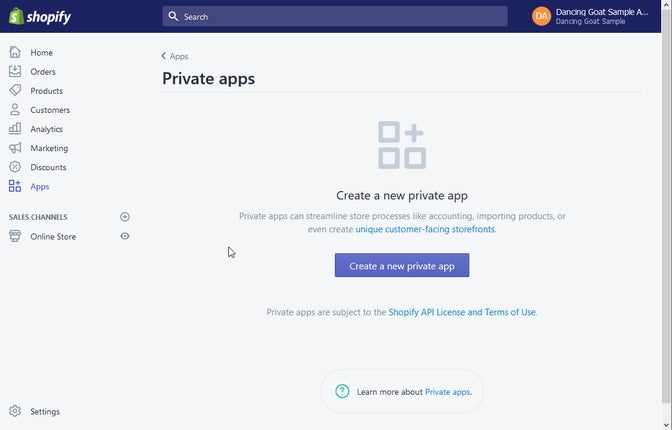
Task: Click the search magnifier icon
Action: [x=173, y=16]
